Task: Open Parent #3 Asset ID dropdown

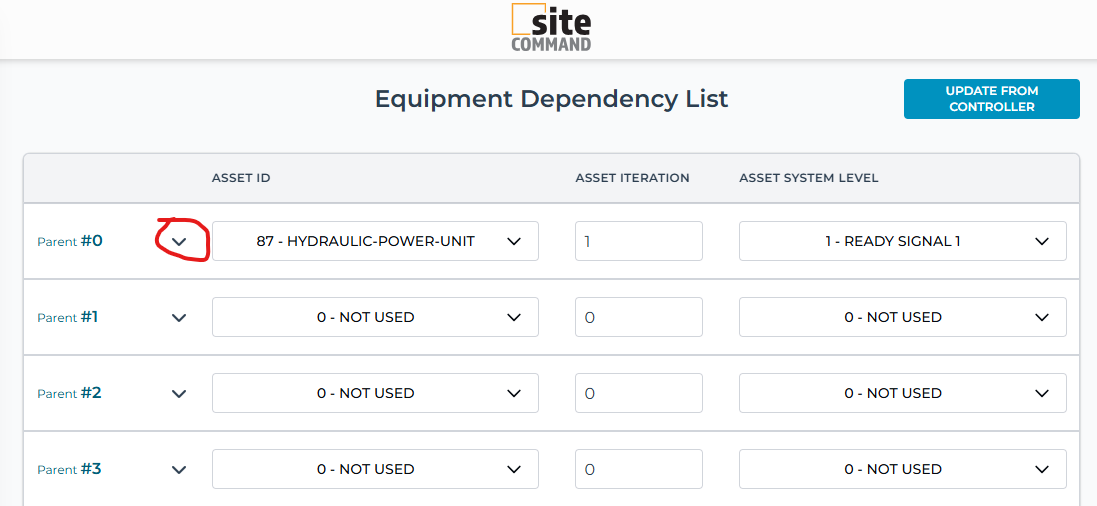Action: coord(375,469)
